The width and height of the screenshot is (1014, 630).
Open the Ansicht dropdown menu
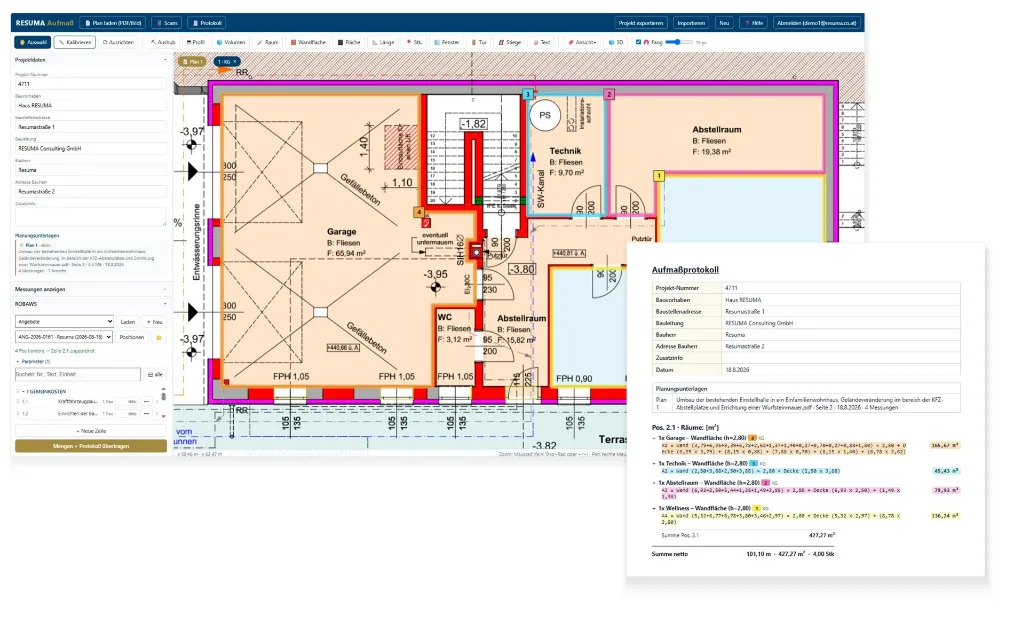[x=583, y=42]
